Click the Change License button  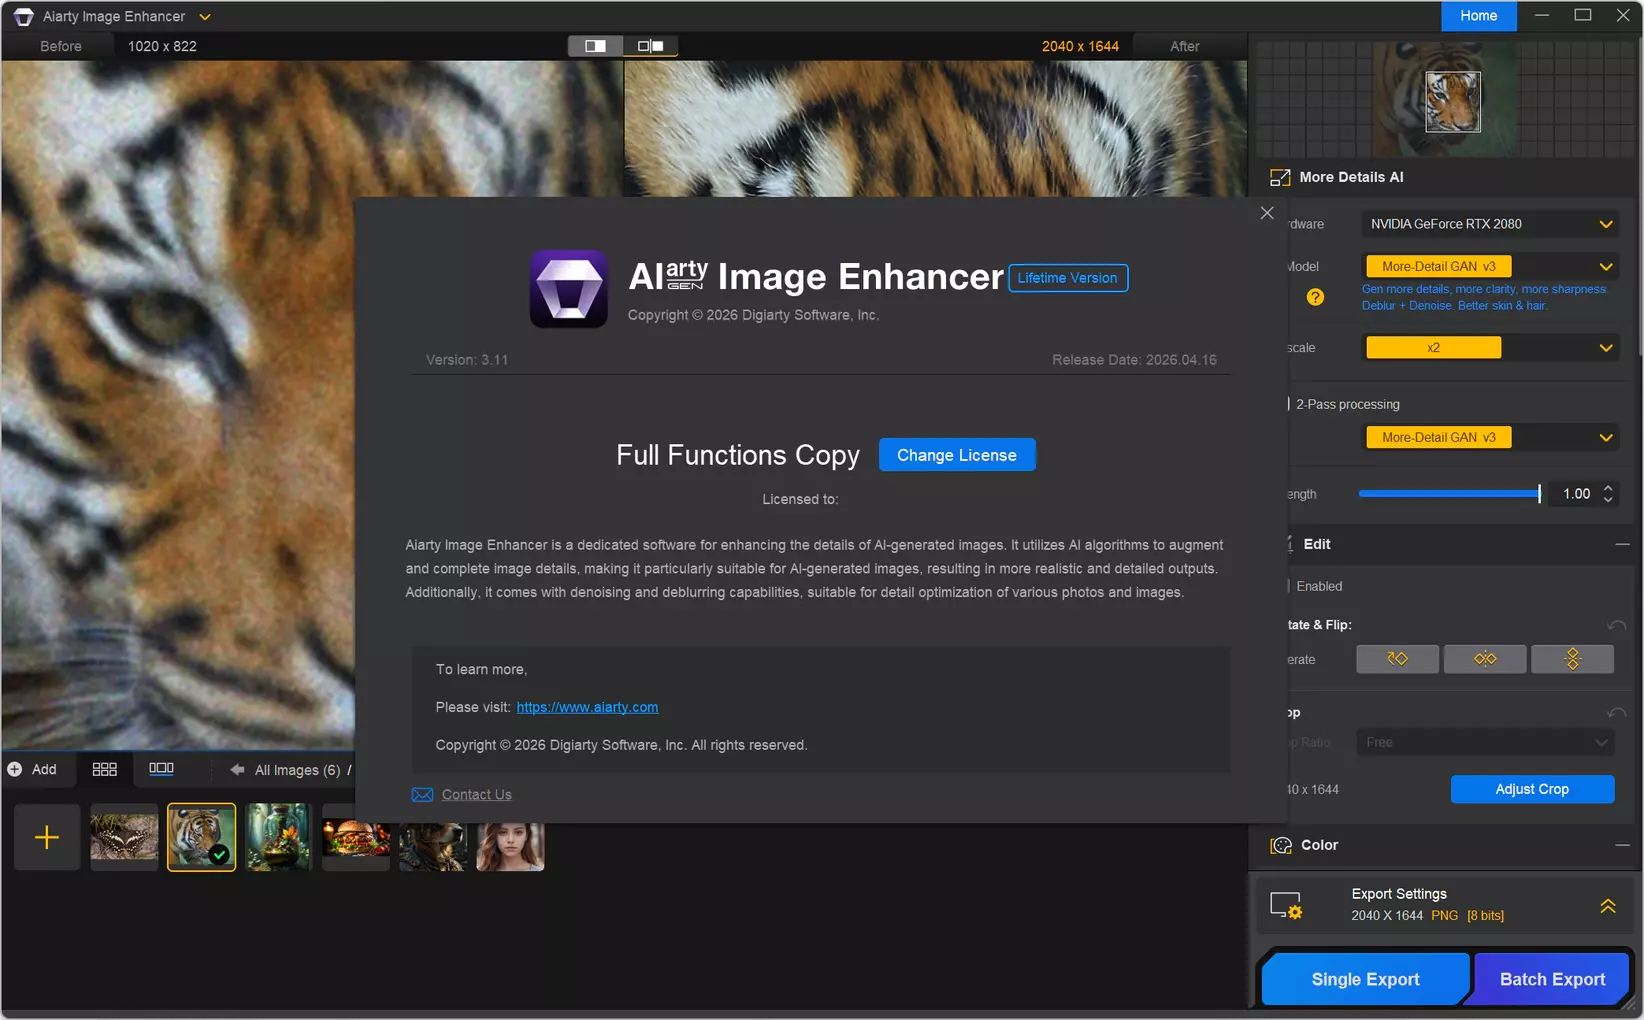pyautogui.click(x=957, y=455)
